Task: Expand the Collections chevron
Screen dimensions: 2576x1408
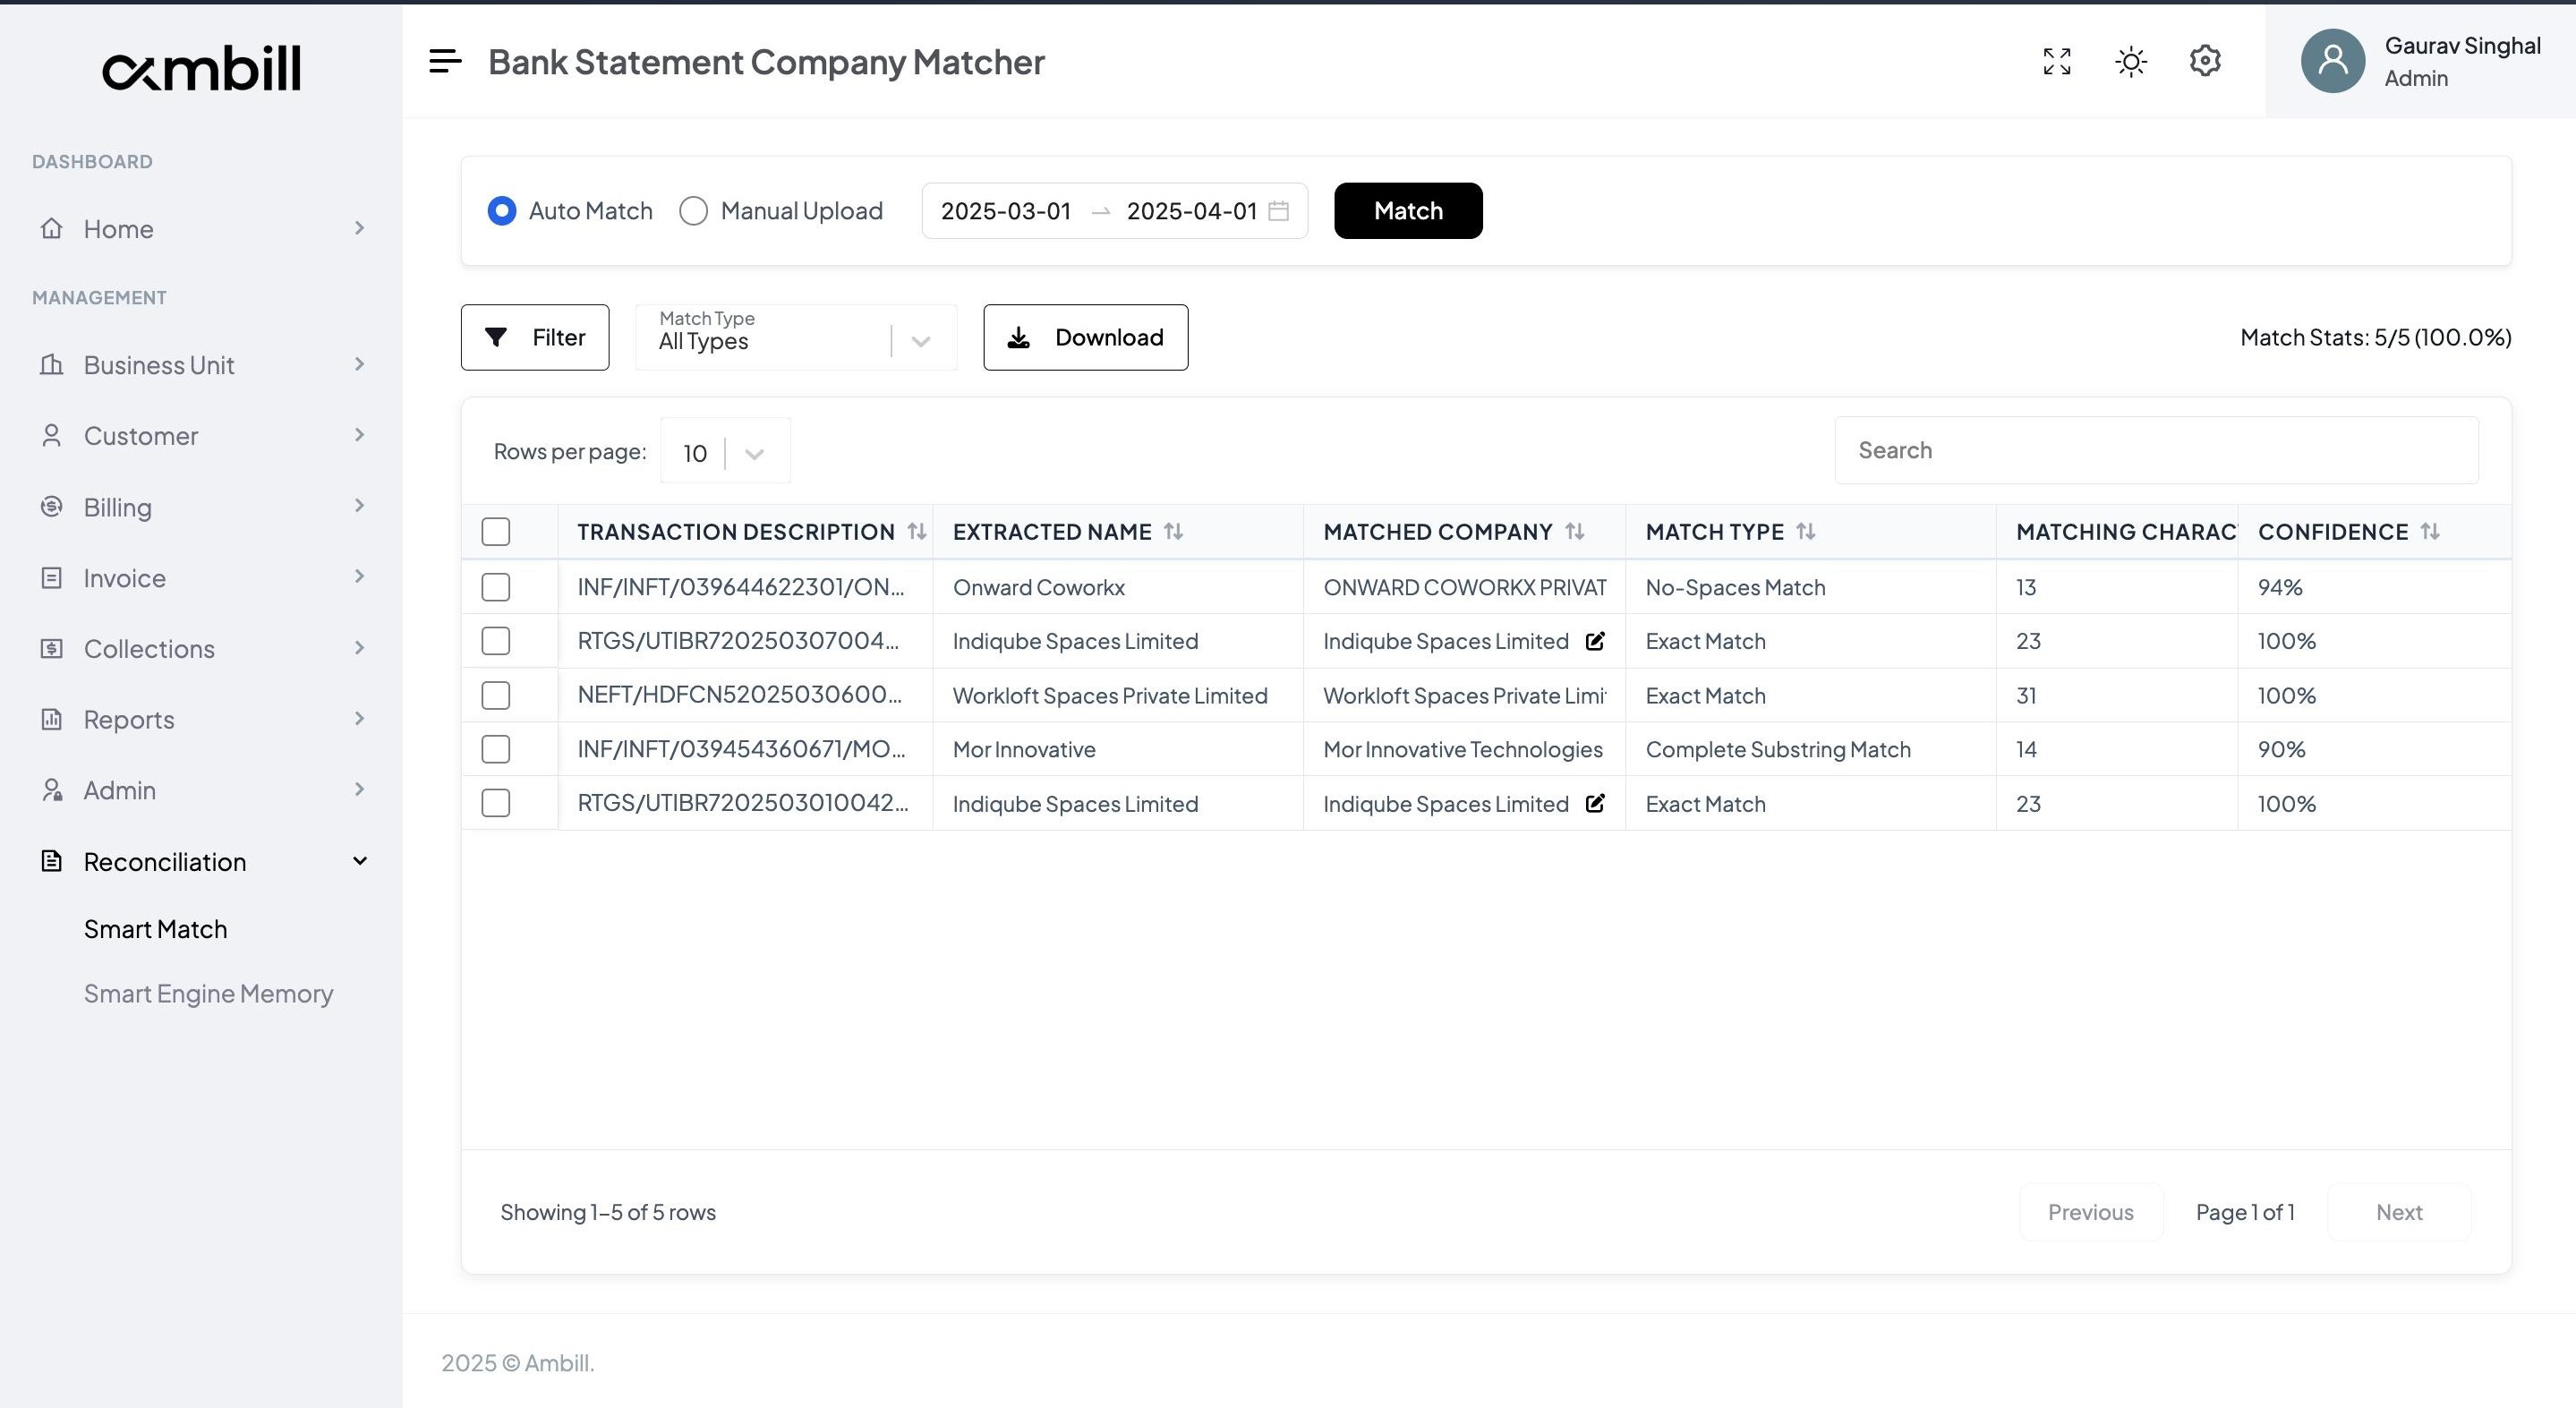Action: (359, 648)
